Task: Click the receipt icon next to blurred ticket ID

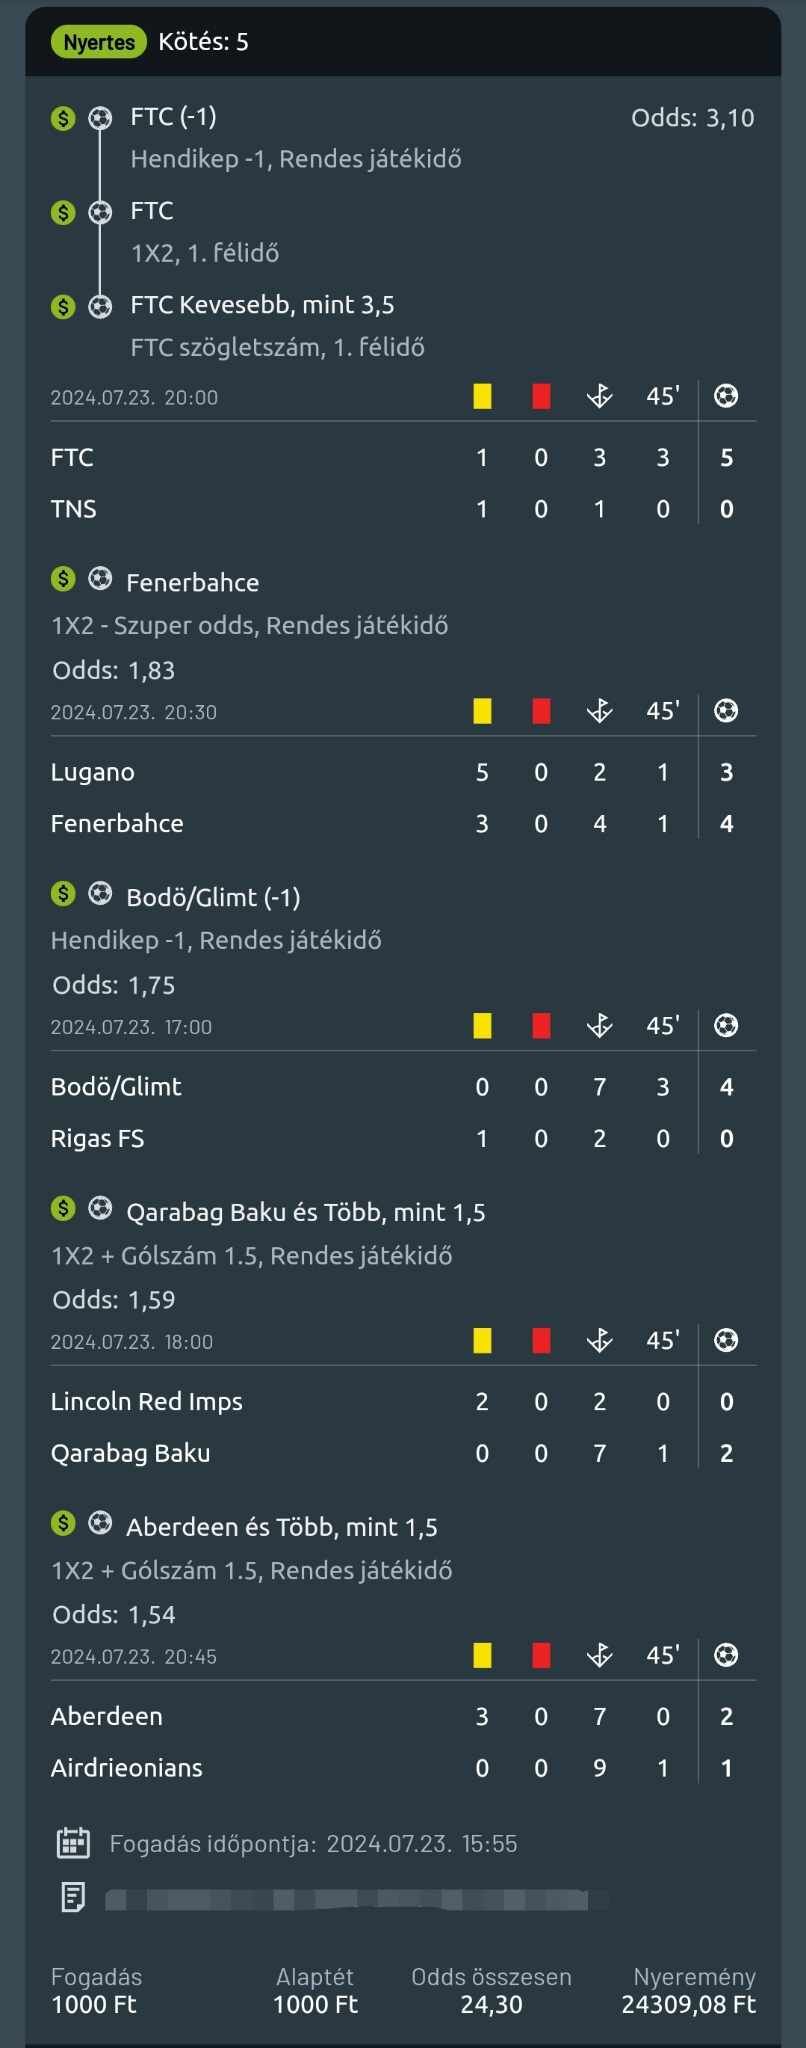Action: [x=73, y=1897]
